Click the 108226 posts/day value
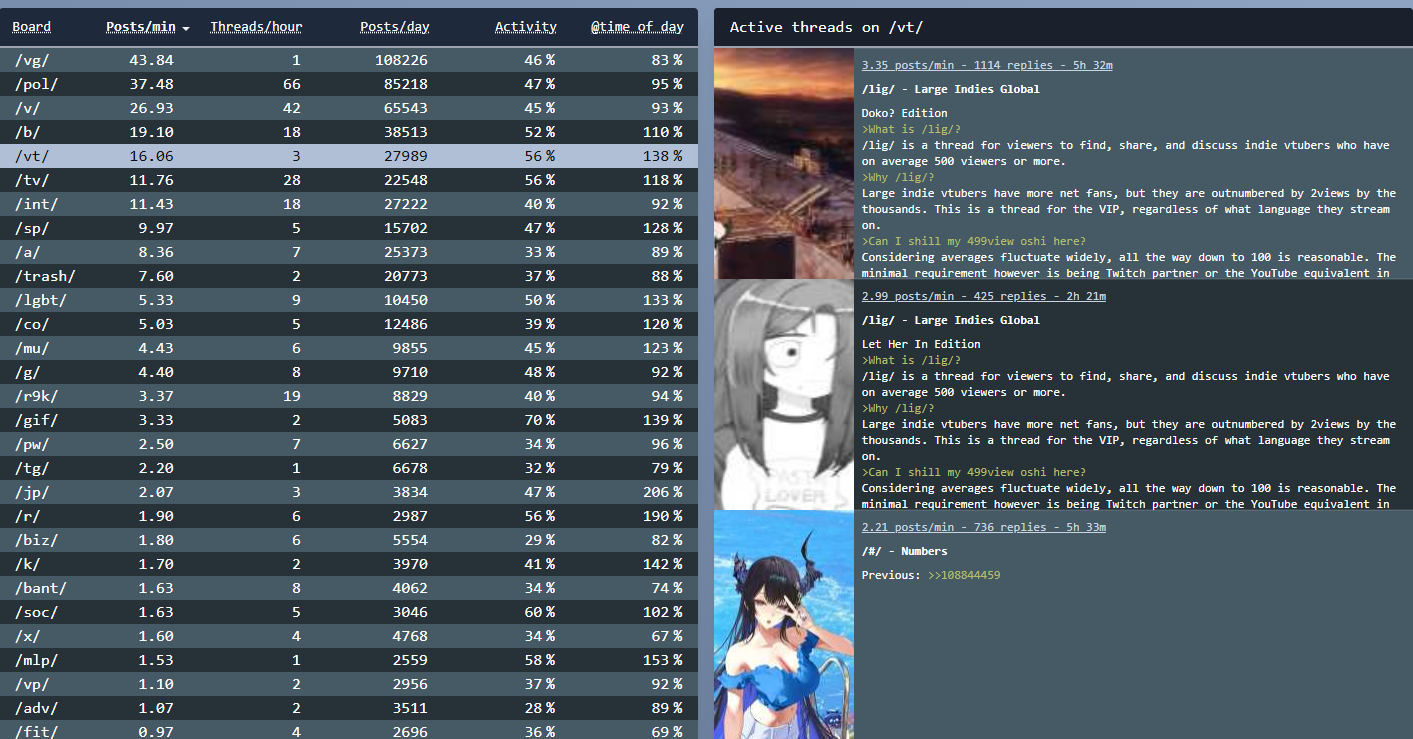Viewport: 1413px width, 739px height. [401, 60]
